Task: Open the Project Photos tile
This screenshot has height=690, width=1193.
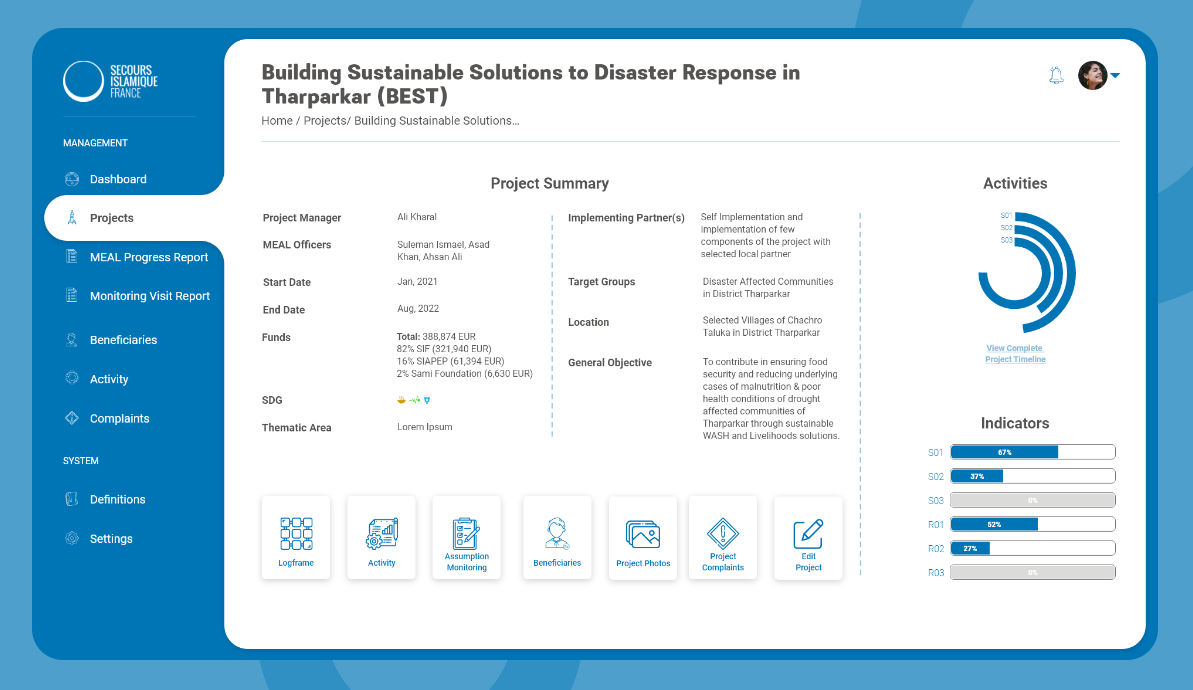Action: [643, 534]
